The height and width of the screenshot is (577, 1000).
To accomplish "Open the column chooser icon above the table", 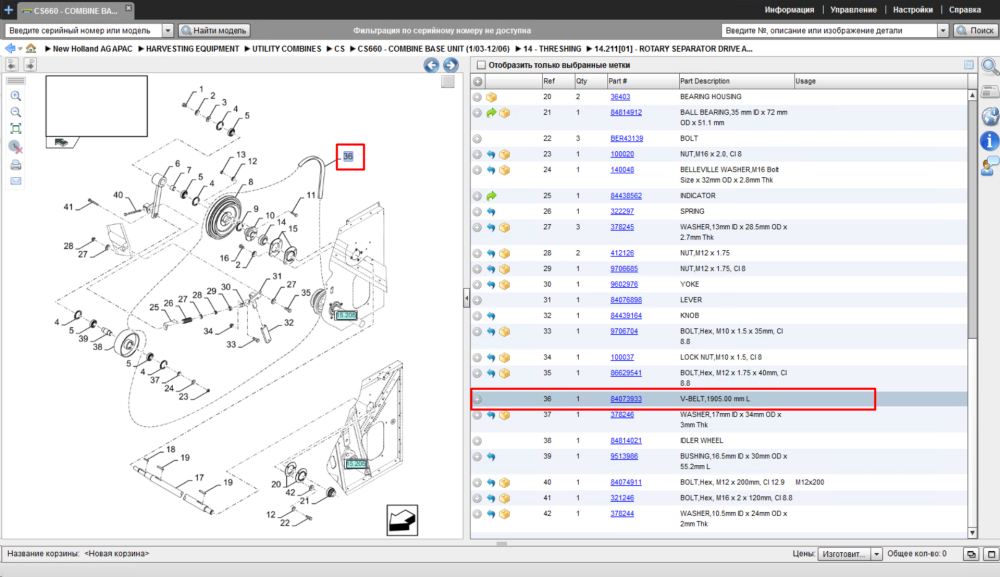I will [x=969, y=64].
